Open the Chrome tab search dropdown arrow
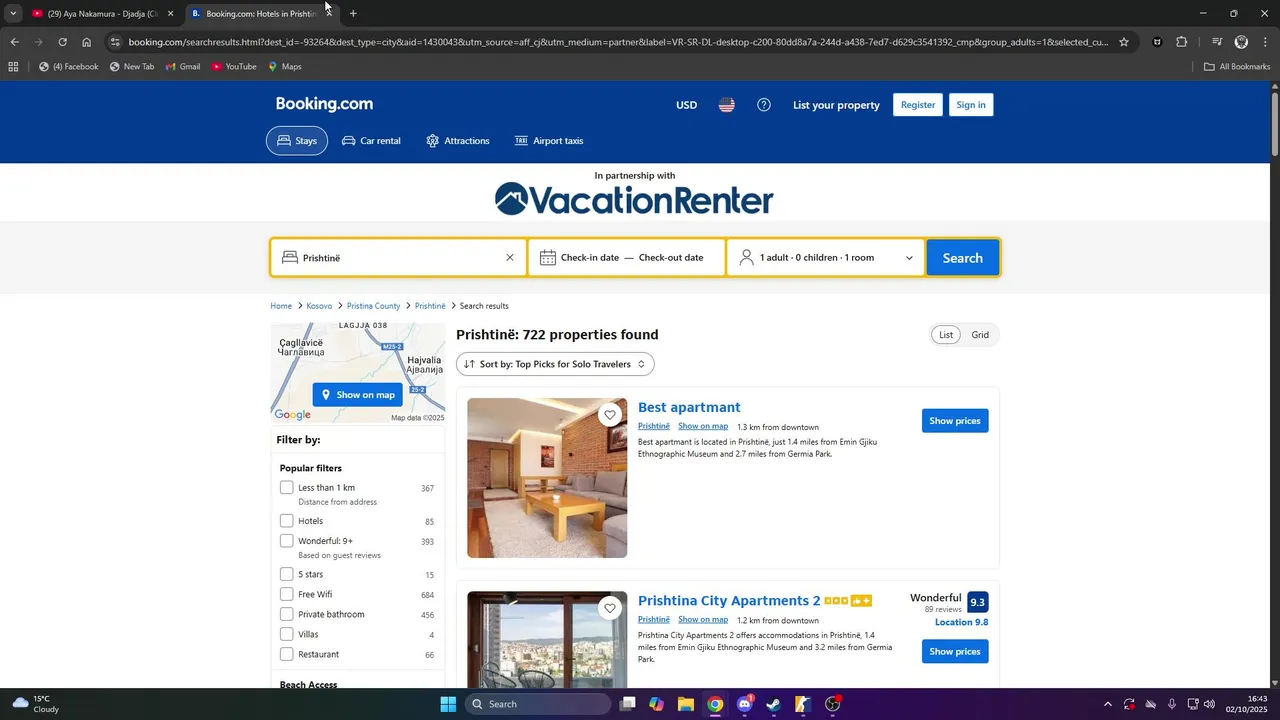Screen dimensions: 1280x720 coord(13,14)
